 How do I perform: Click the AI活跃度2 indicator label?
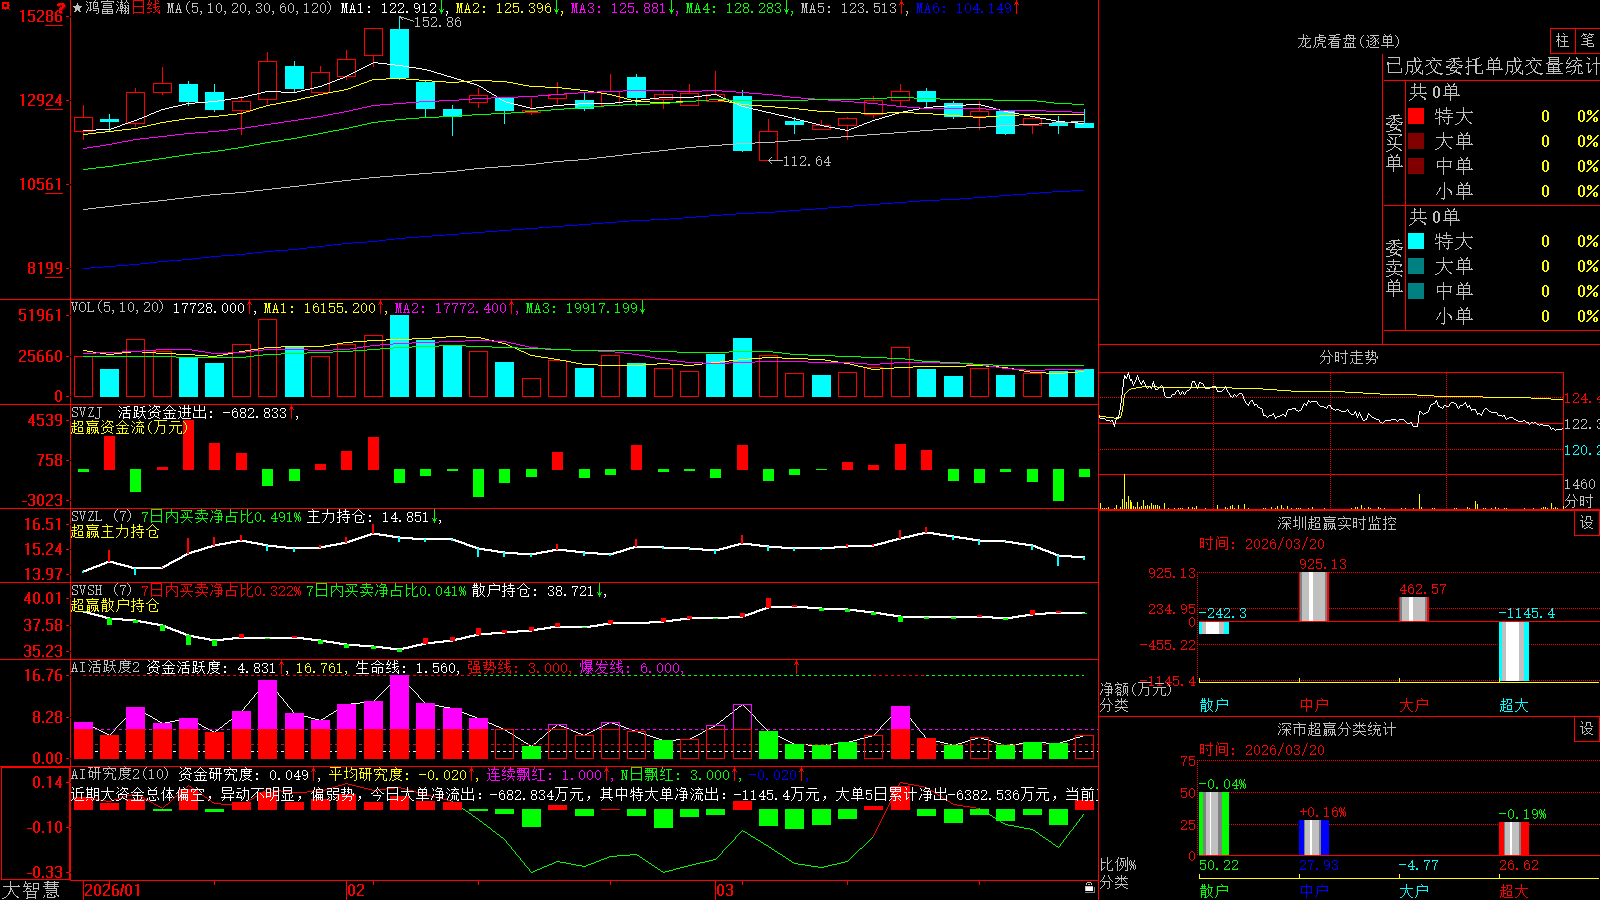click(x=105, y=667)
